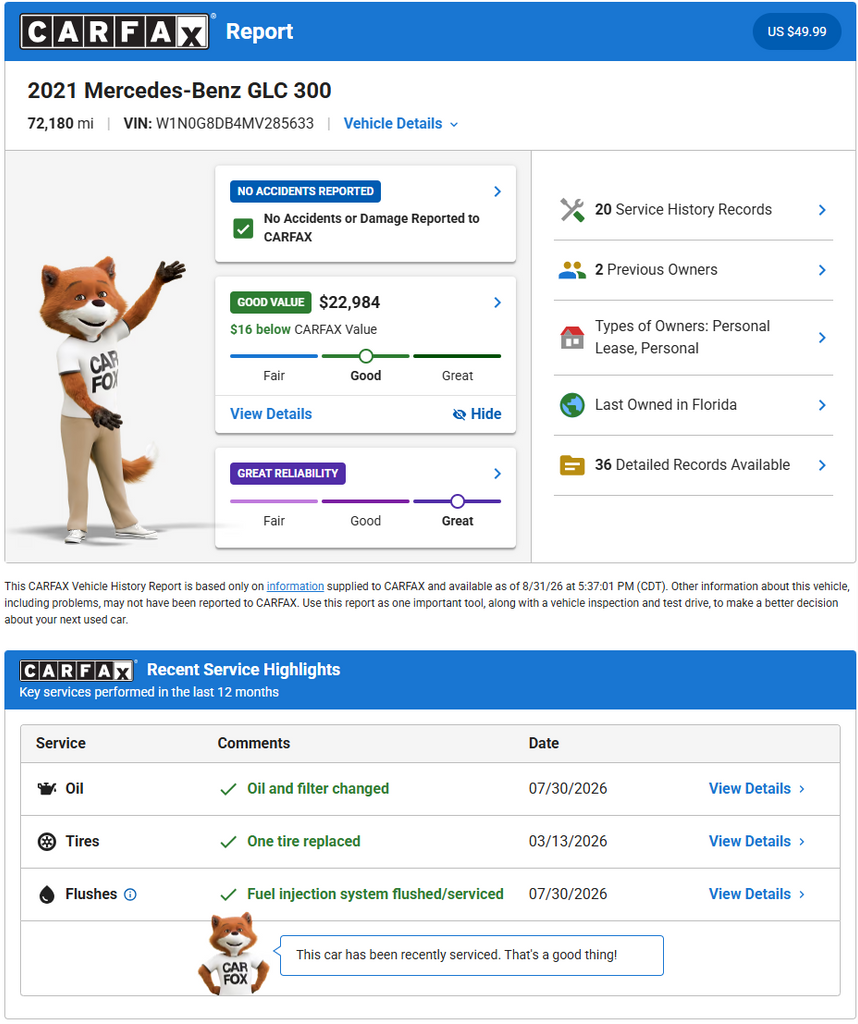Click the '$16 below CARFAX Value' text

[304, 330]
